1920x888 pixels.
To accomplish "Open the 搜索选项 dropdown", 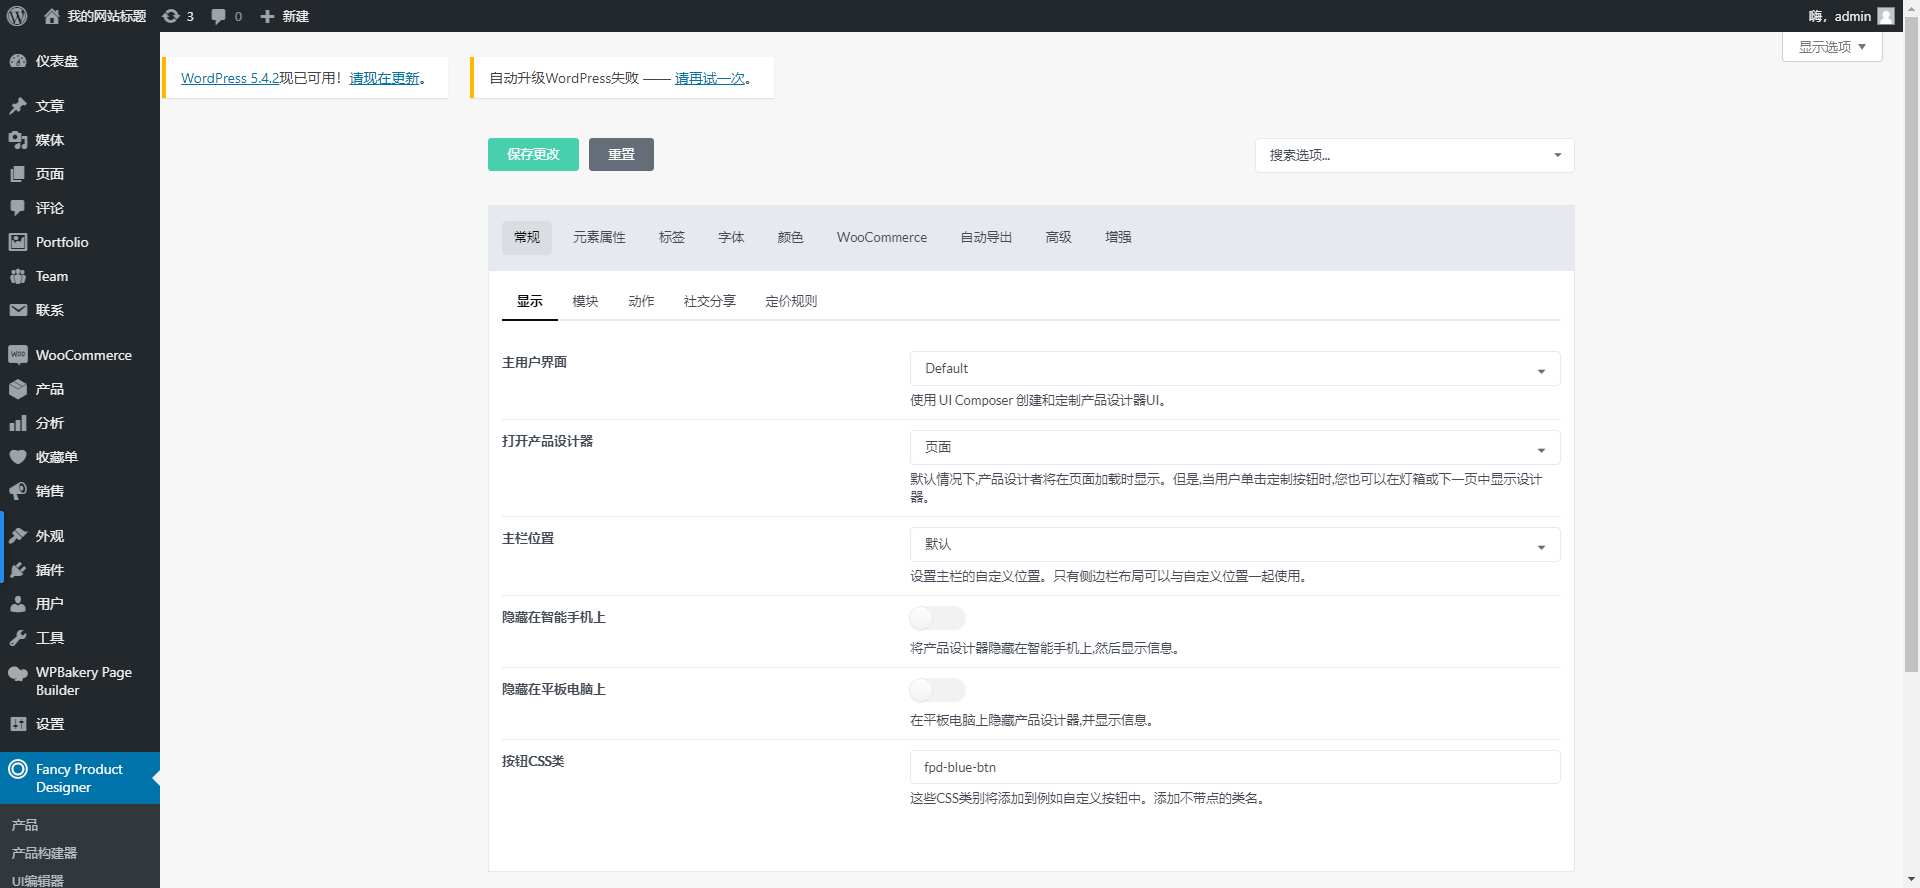I will coord(1414,156).
